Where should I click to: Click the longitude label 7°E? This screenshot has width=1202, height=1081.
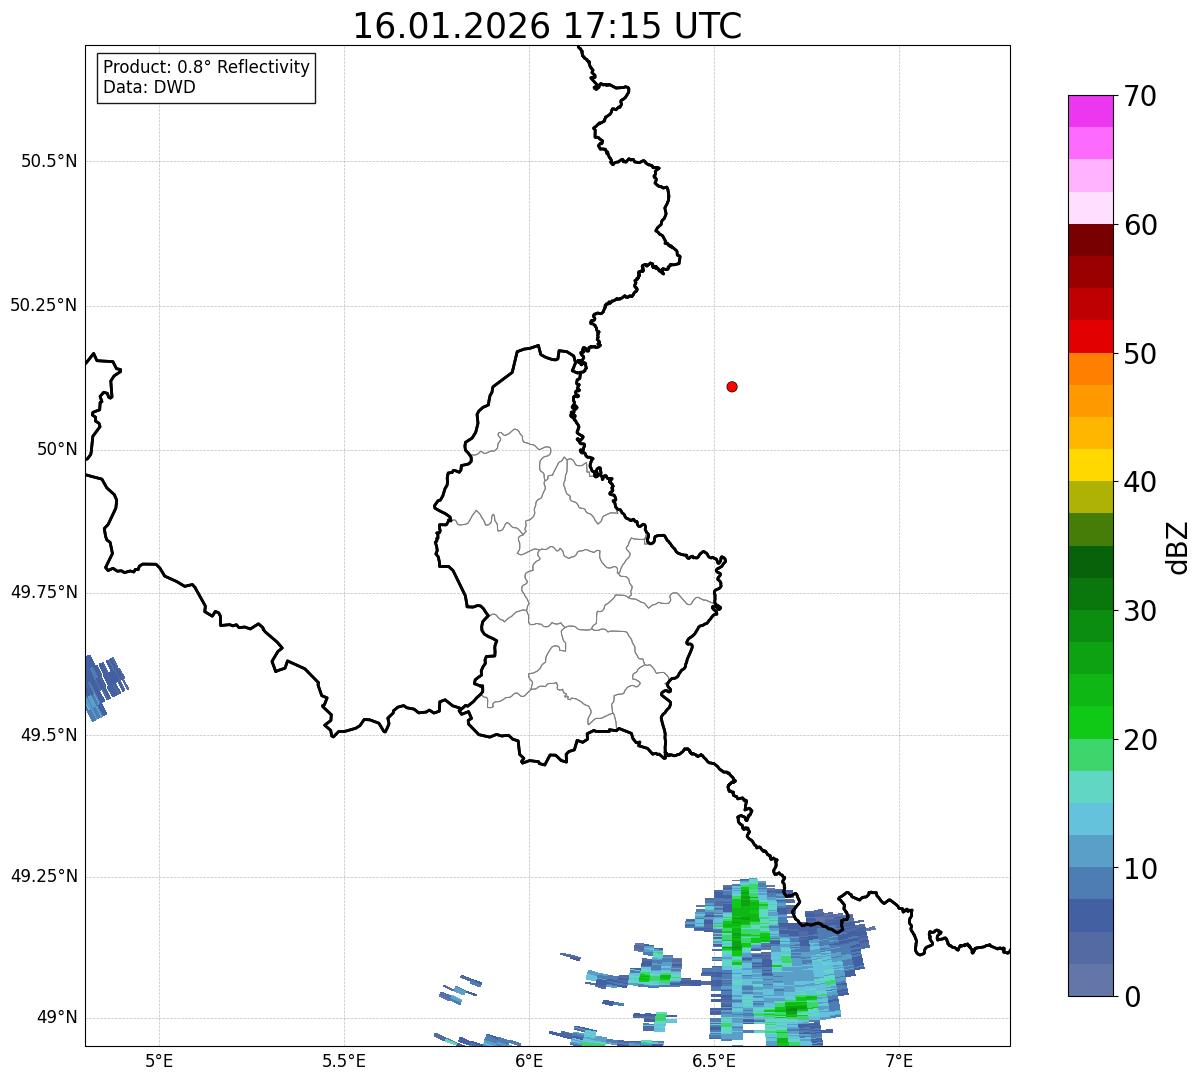point(899,1060)
